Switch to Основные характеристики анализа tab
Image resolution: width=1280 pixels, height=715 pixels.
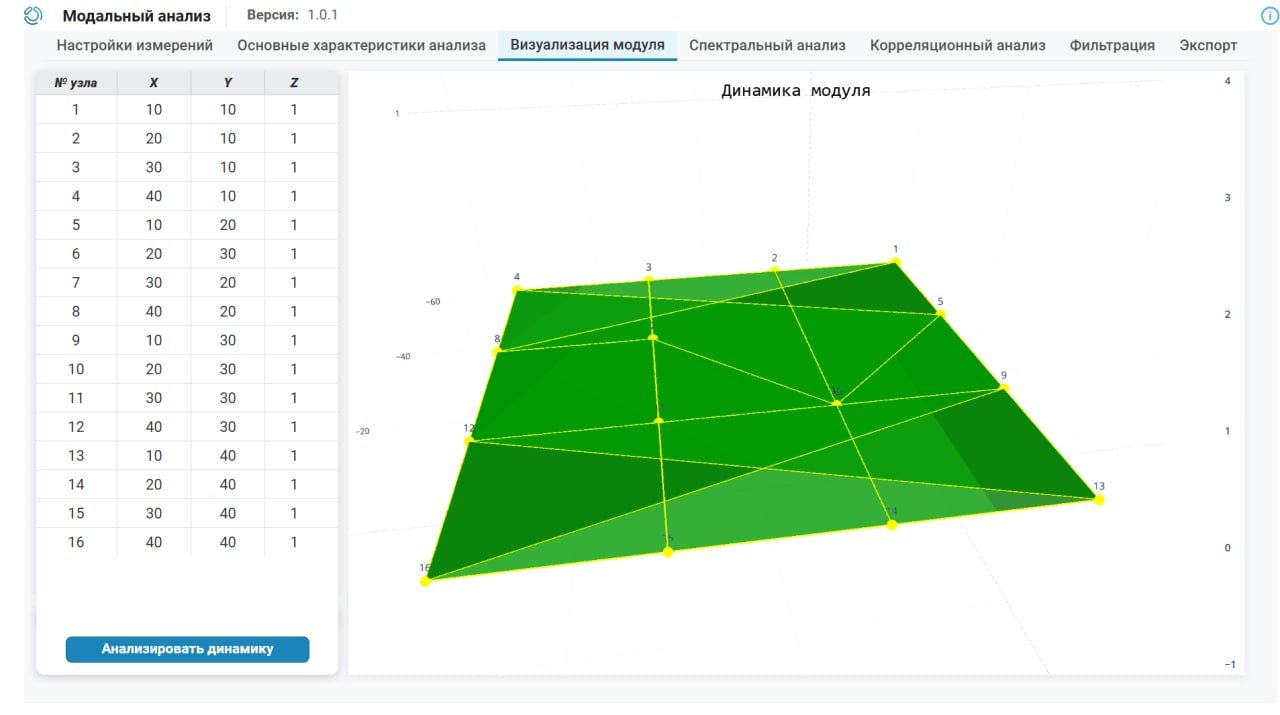coord(361,45)
